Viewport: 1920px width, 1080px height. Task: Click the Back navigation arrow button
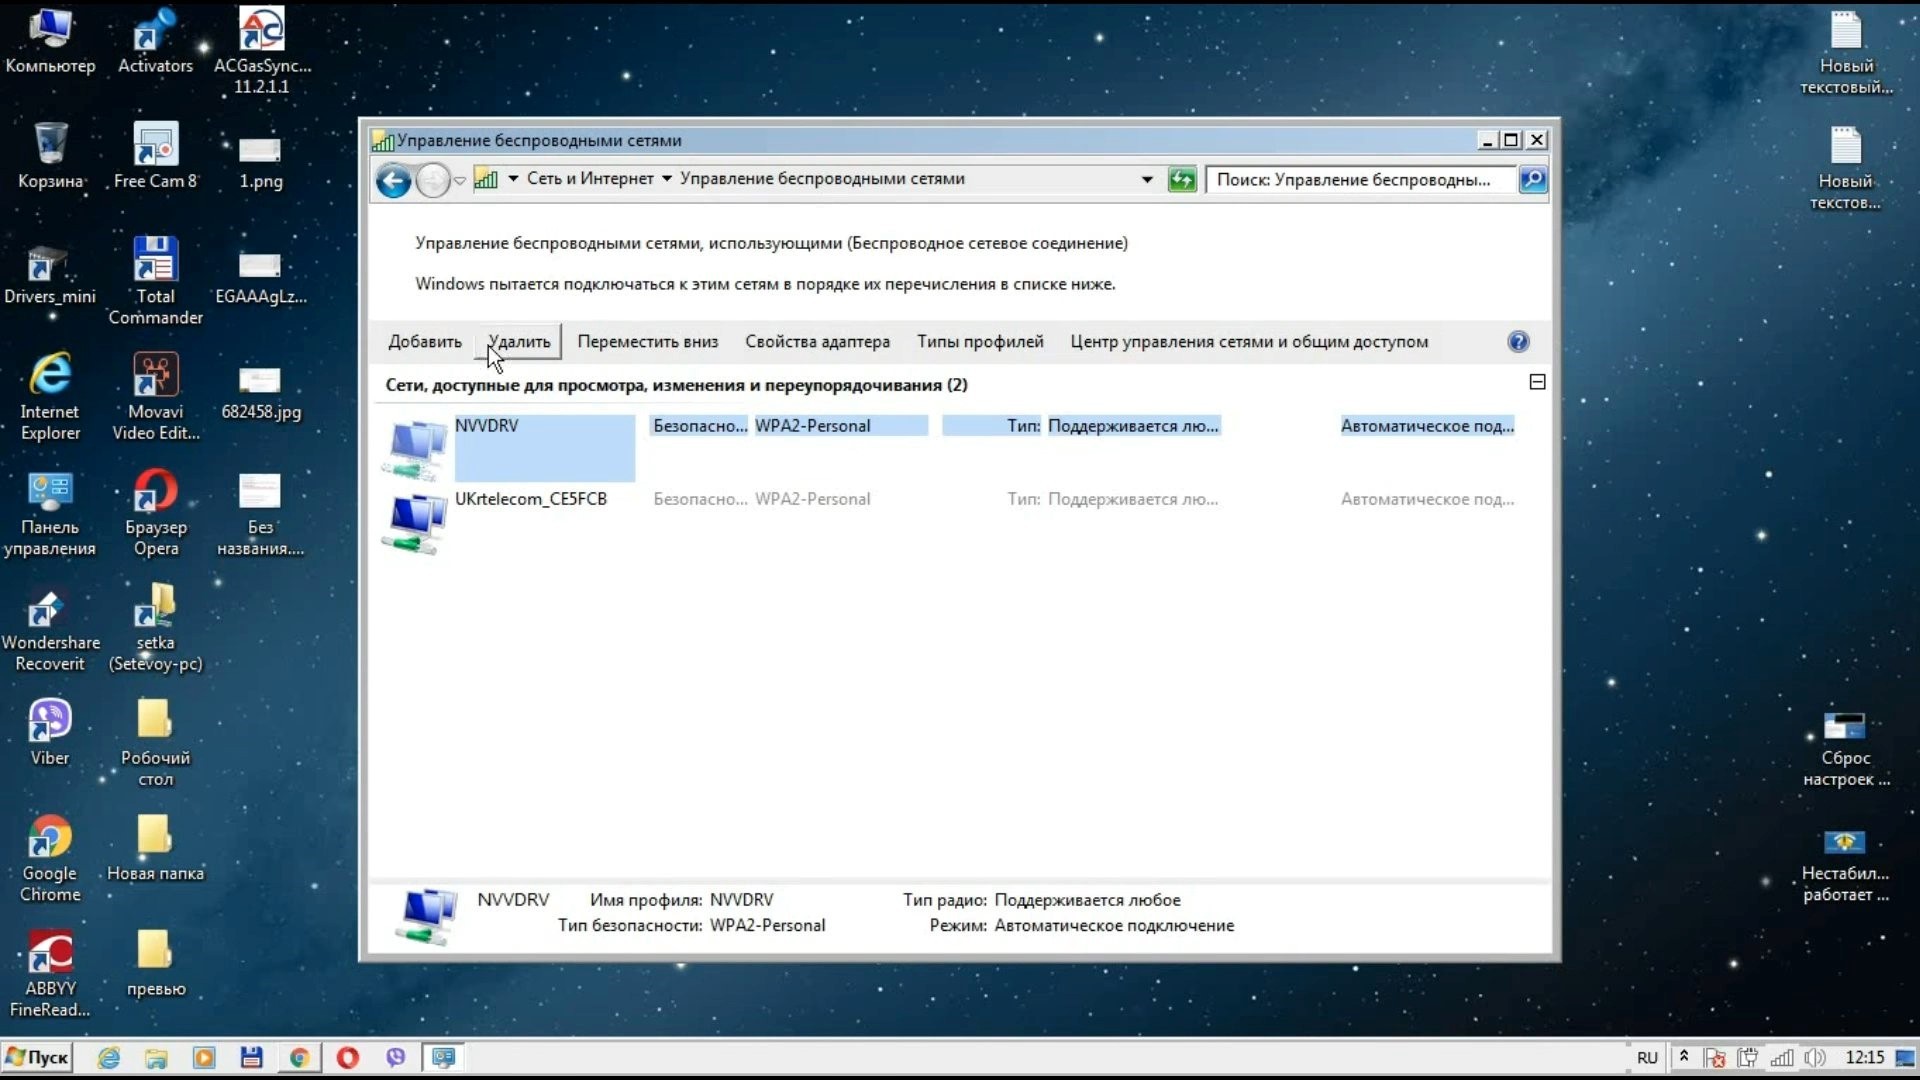pyautogui.click(x=393, y=180)
